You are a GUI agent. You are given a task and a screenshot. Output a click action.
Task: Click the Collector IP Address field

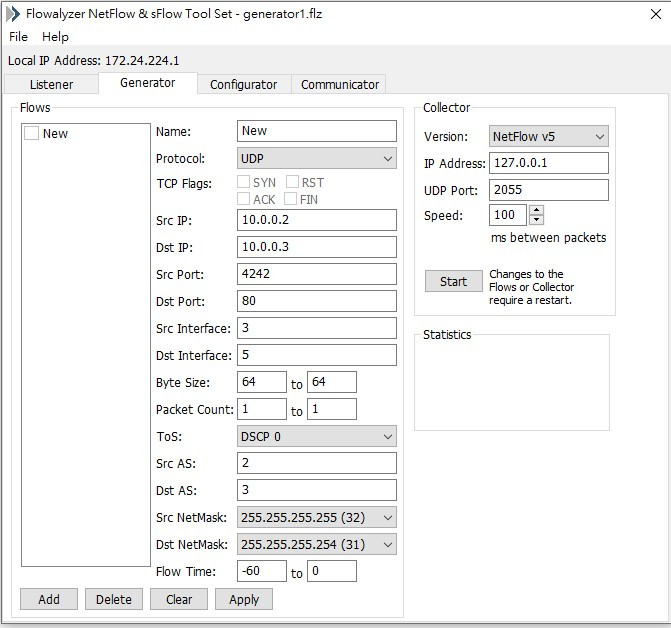pos(549,163)
